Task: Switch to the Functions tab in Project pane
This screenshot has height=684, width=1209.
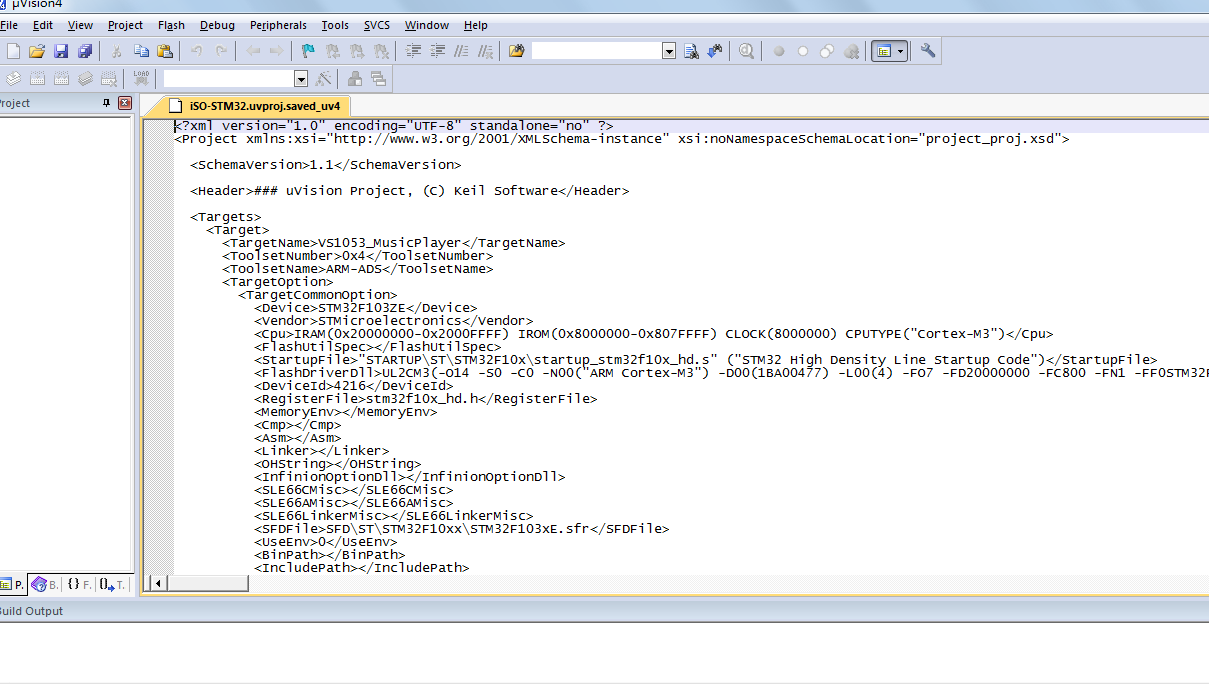Action: 80,584
